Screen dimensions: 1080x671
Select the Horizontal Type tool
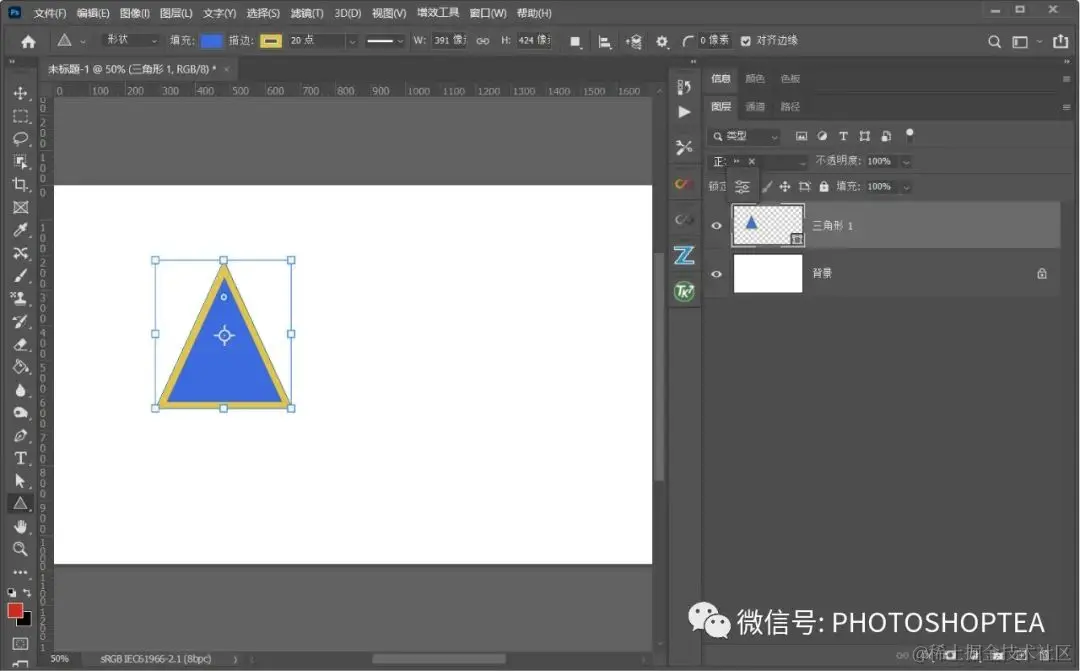point(20,458)
